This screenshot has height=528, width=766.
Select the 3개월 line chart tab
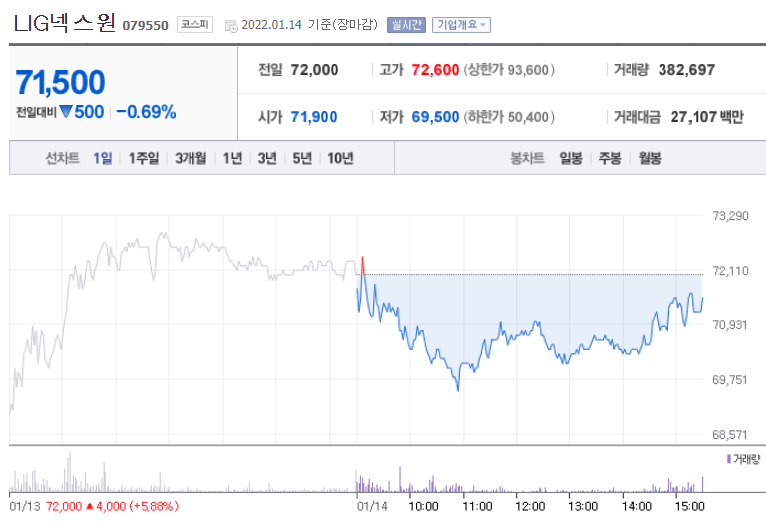tap(191, 158)
